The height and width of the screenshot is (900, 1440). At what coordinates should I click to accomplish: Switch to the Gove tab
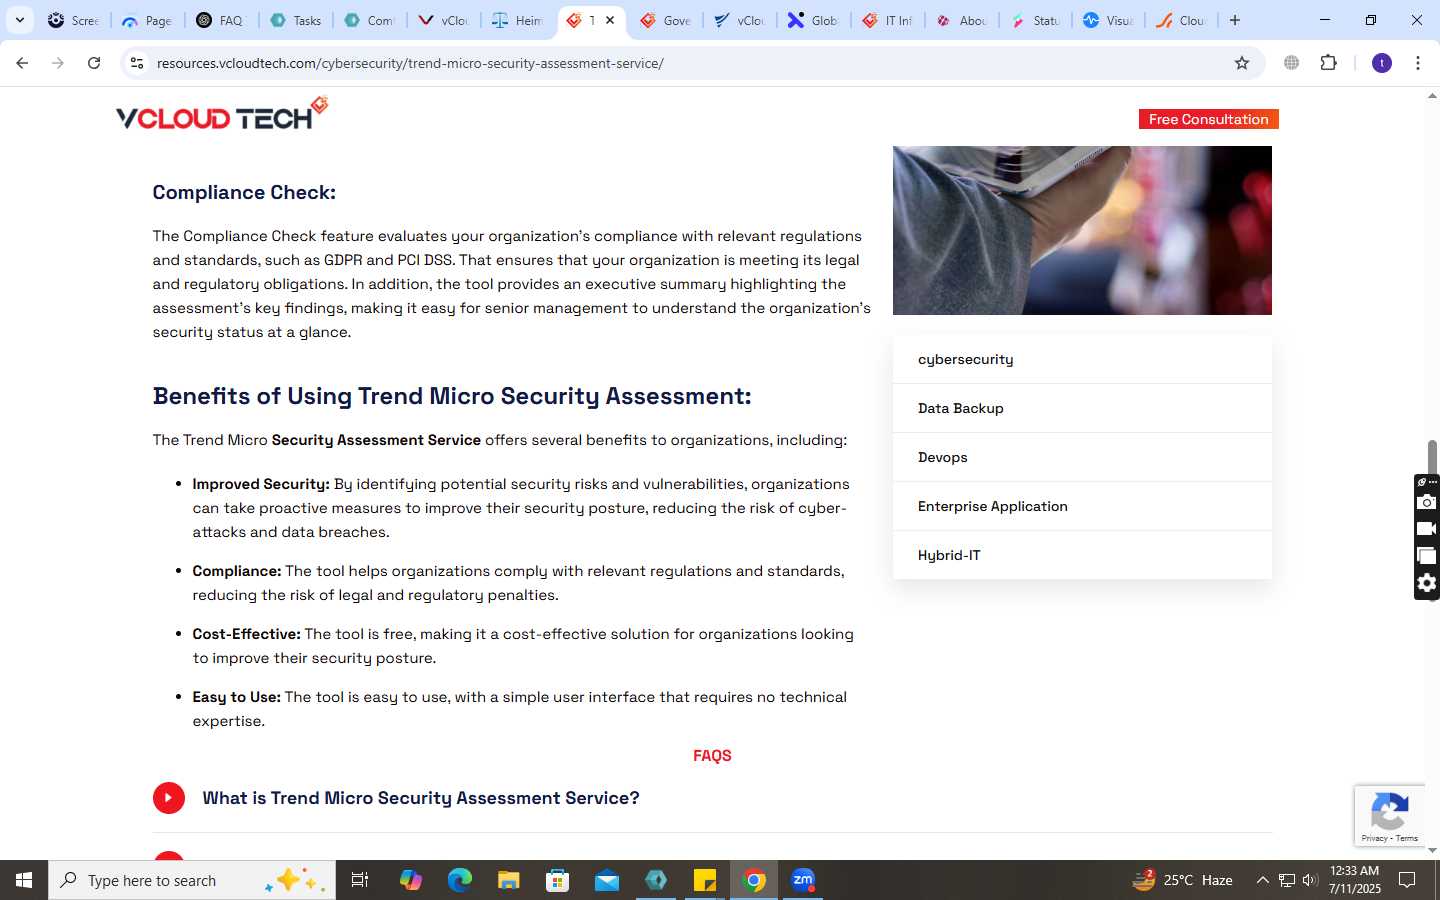click(665, 20)
